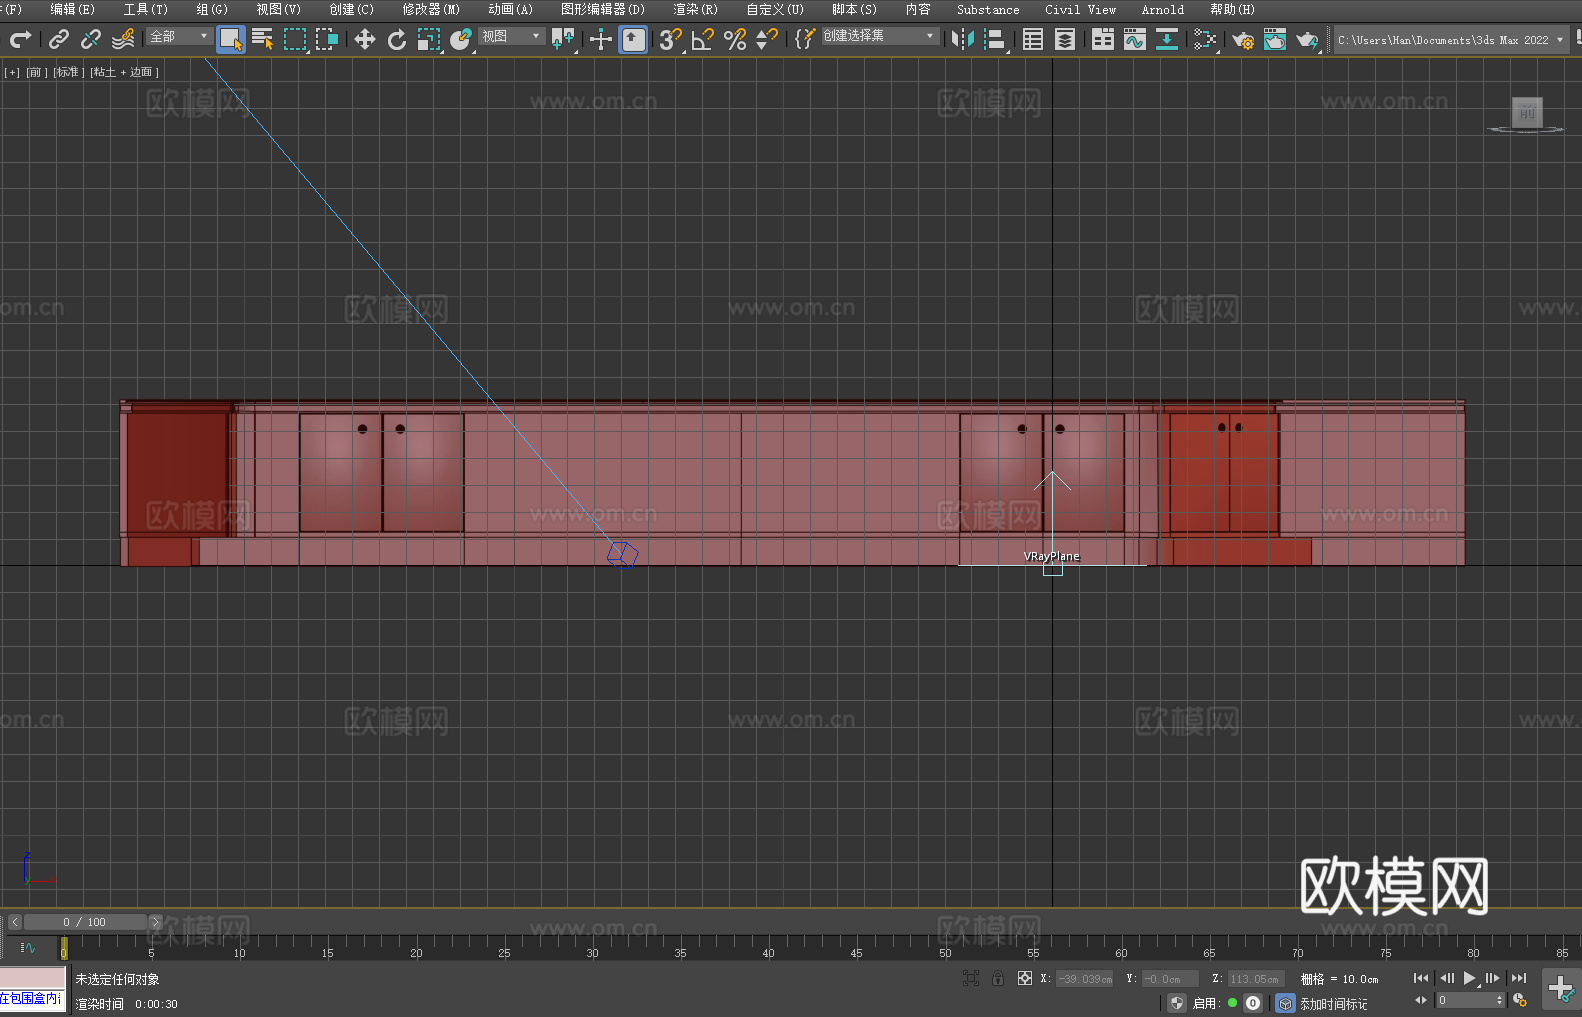The image size is (1582, 1017).
Task: Activate the Select and Move tool
Action: click(365, 39)
